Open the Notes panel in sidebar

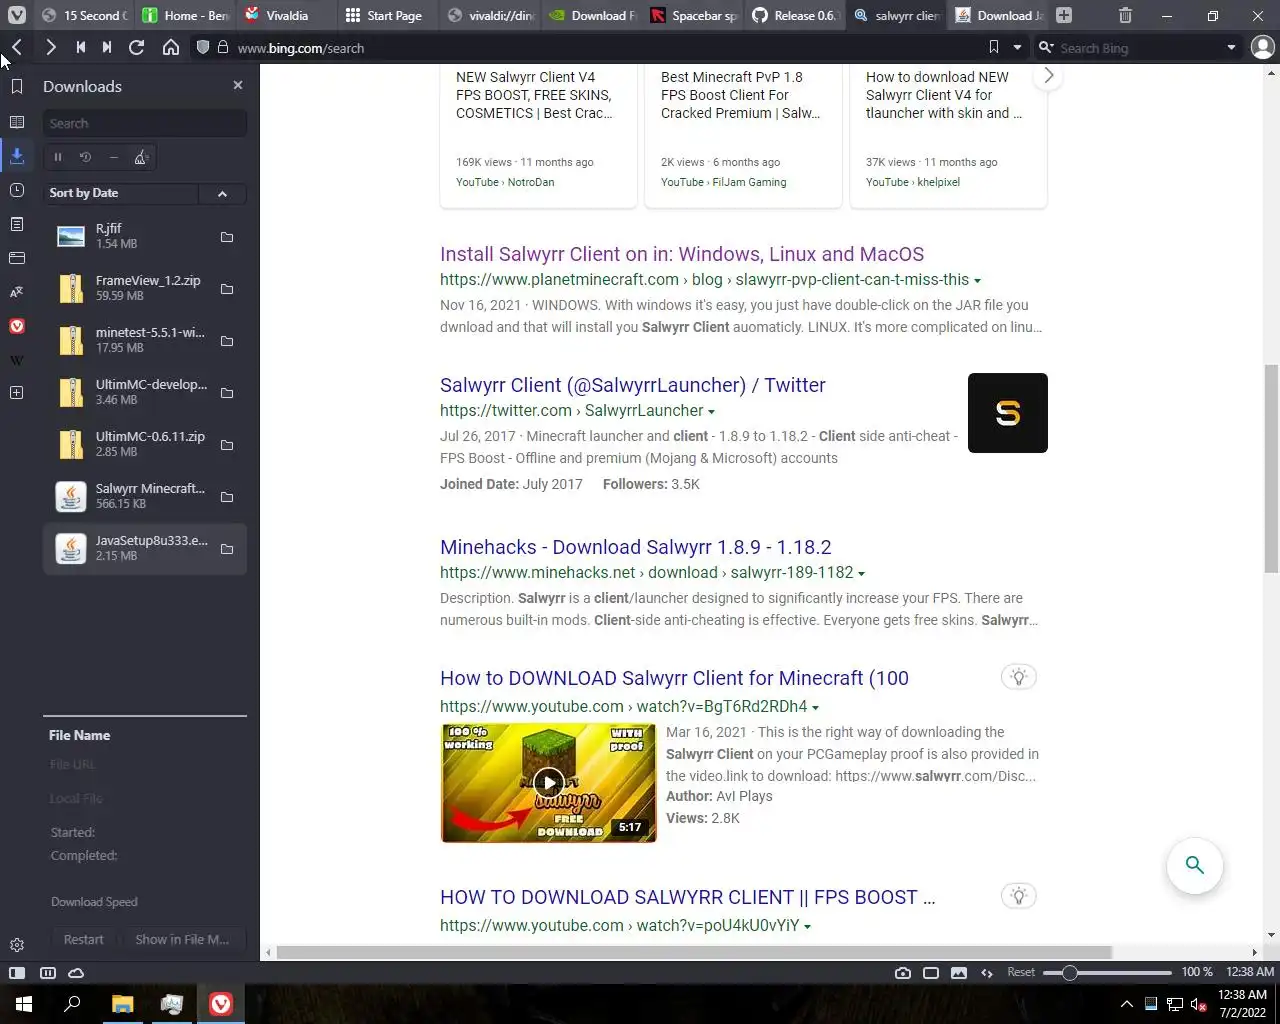pos(17,224)
